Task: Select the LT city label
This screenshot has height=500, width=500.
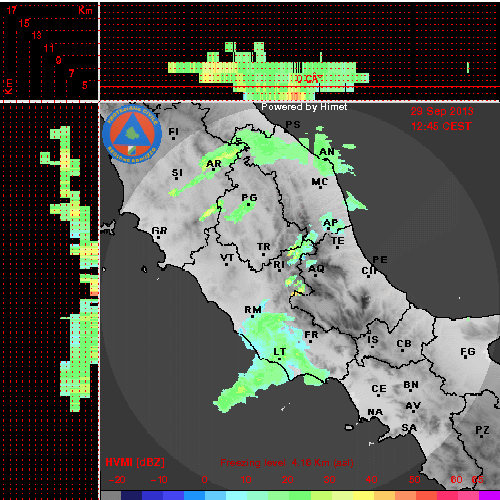Action: point(280,352)
